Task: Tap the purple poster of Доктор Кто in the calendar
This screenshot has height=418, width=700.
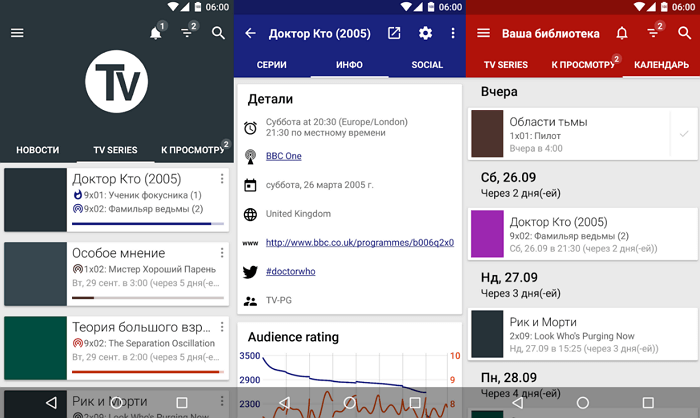Action: click(487, 234)
